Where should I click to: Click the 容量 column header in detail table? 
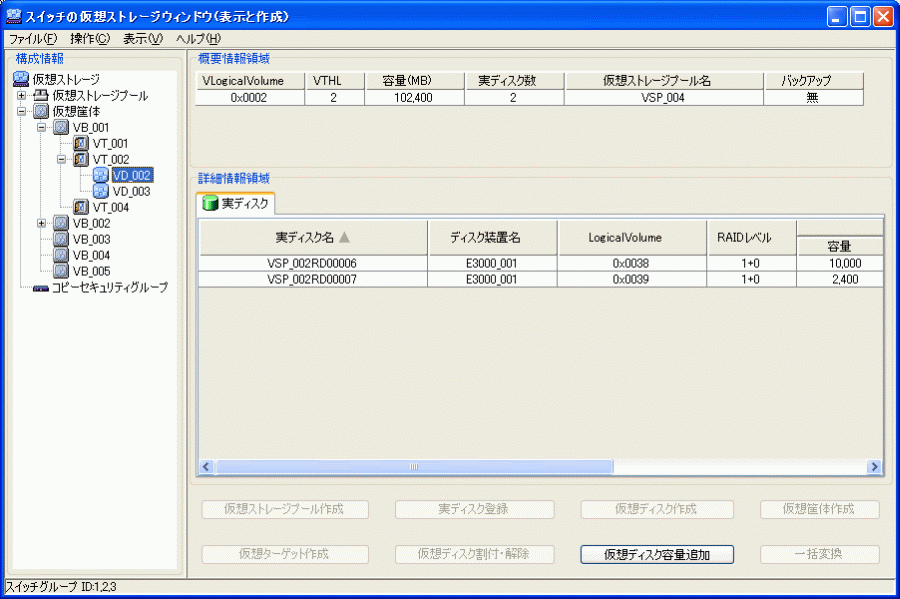[840, 246]
